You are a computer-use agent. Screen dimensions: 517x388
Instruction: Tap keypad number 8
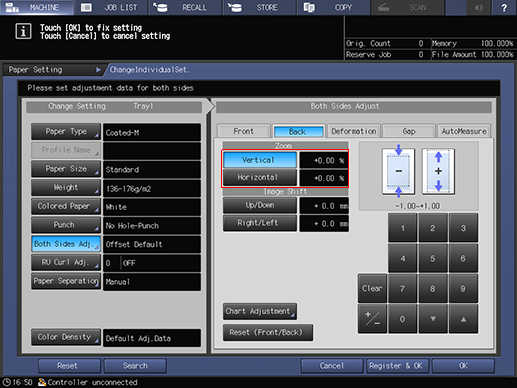(x=432, y=289)
